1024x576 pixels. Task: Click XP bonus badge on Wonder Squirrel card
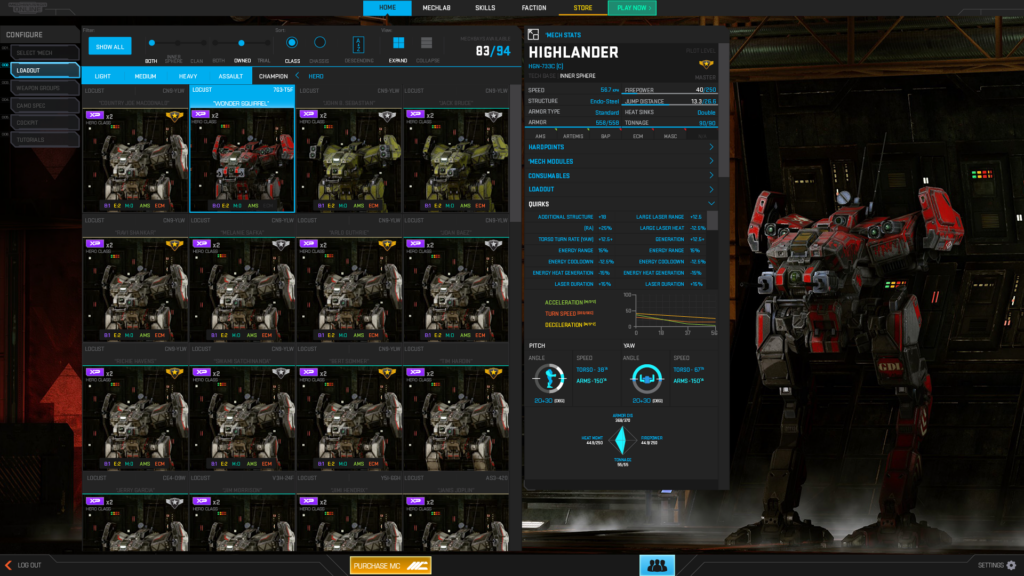click(x=200, y=114)
